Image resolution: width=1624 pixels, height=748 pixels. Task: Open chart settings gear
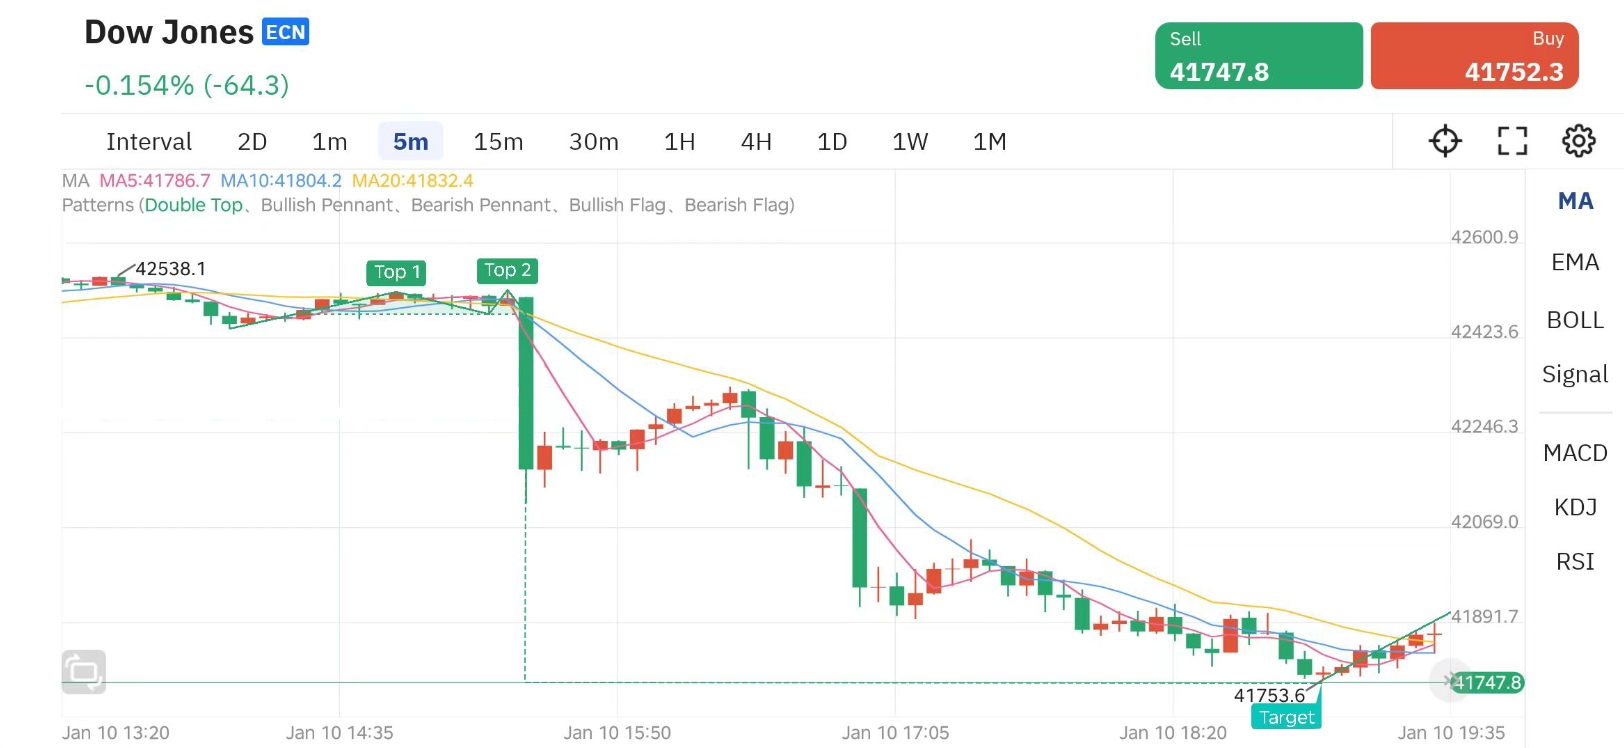[1579, 141]
